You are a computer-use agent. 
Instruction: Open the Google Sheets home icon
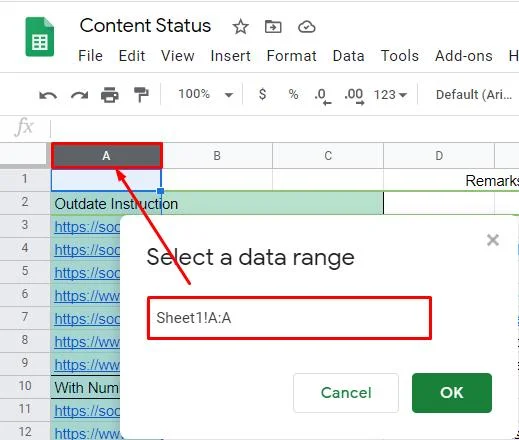pyautogui.click(x=40, y=37)
